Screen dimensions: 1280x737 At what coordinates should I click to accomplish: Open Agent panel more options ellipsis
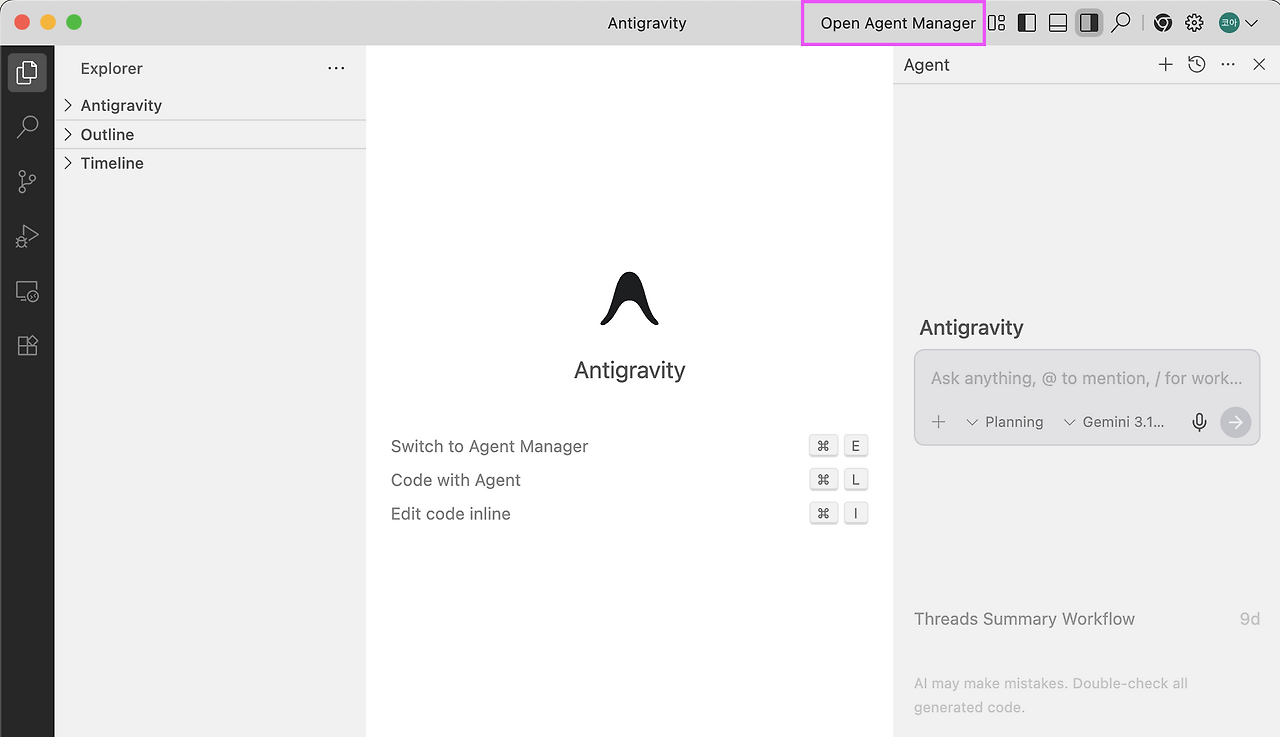click(1229, 64)
